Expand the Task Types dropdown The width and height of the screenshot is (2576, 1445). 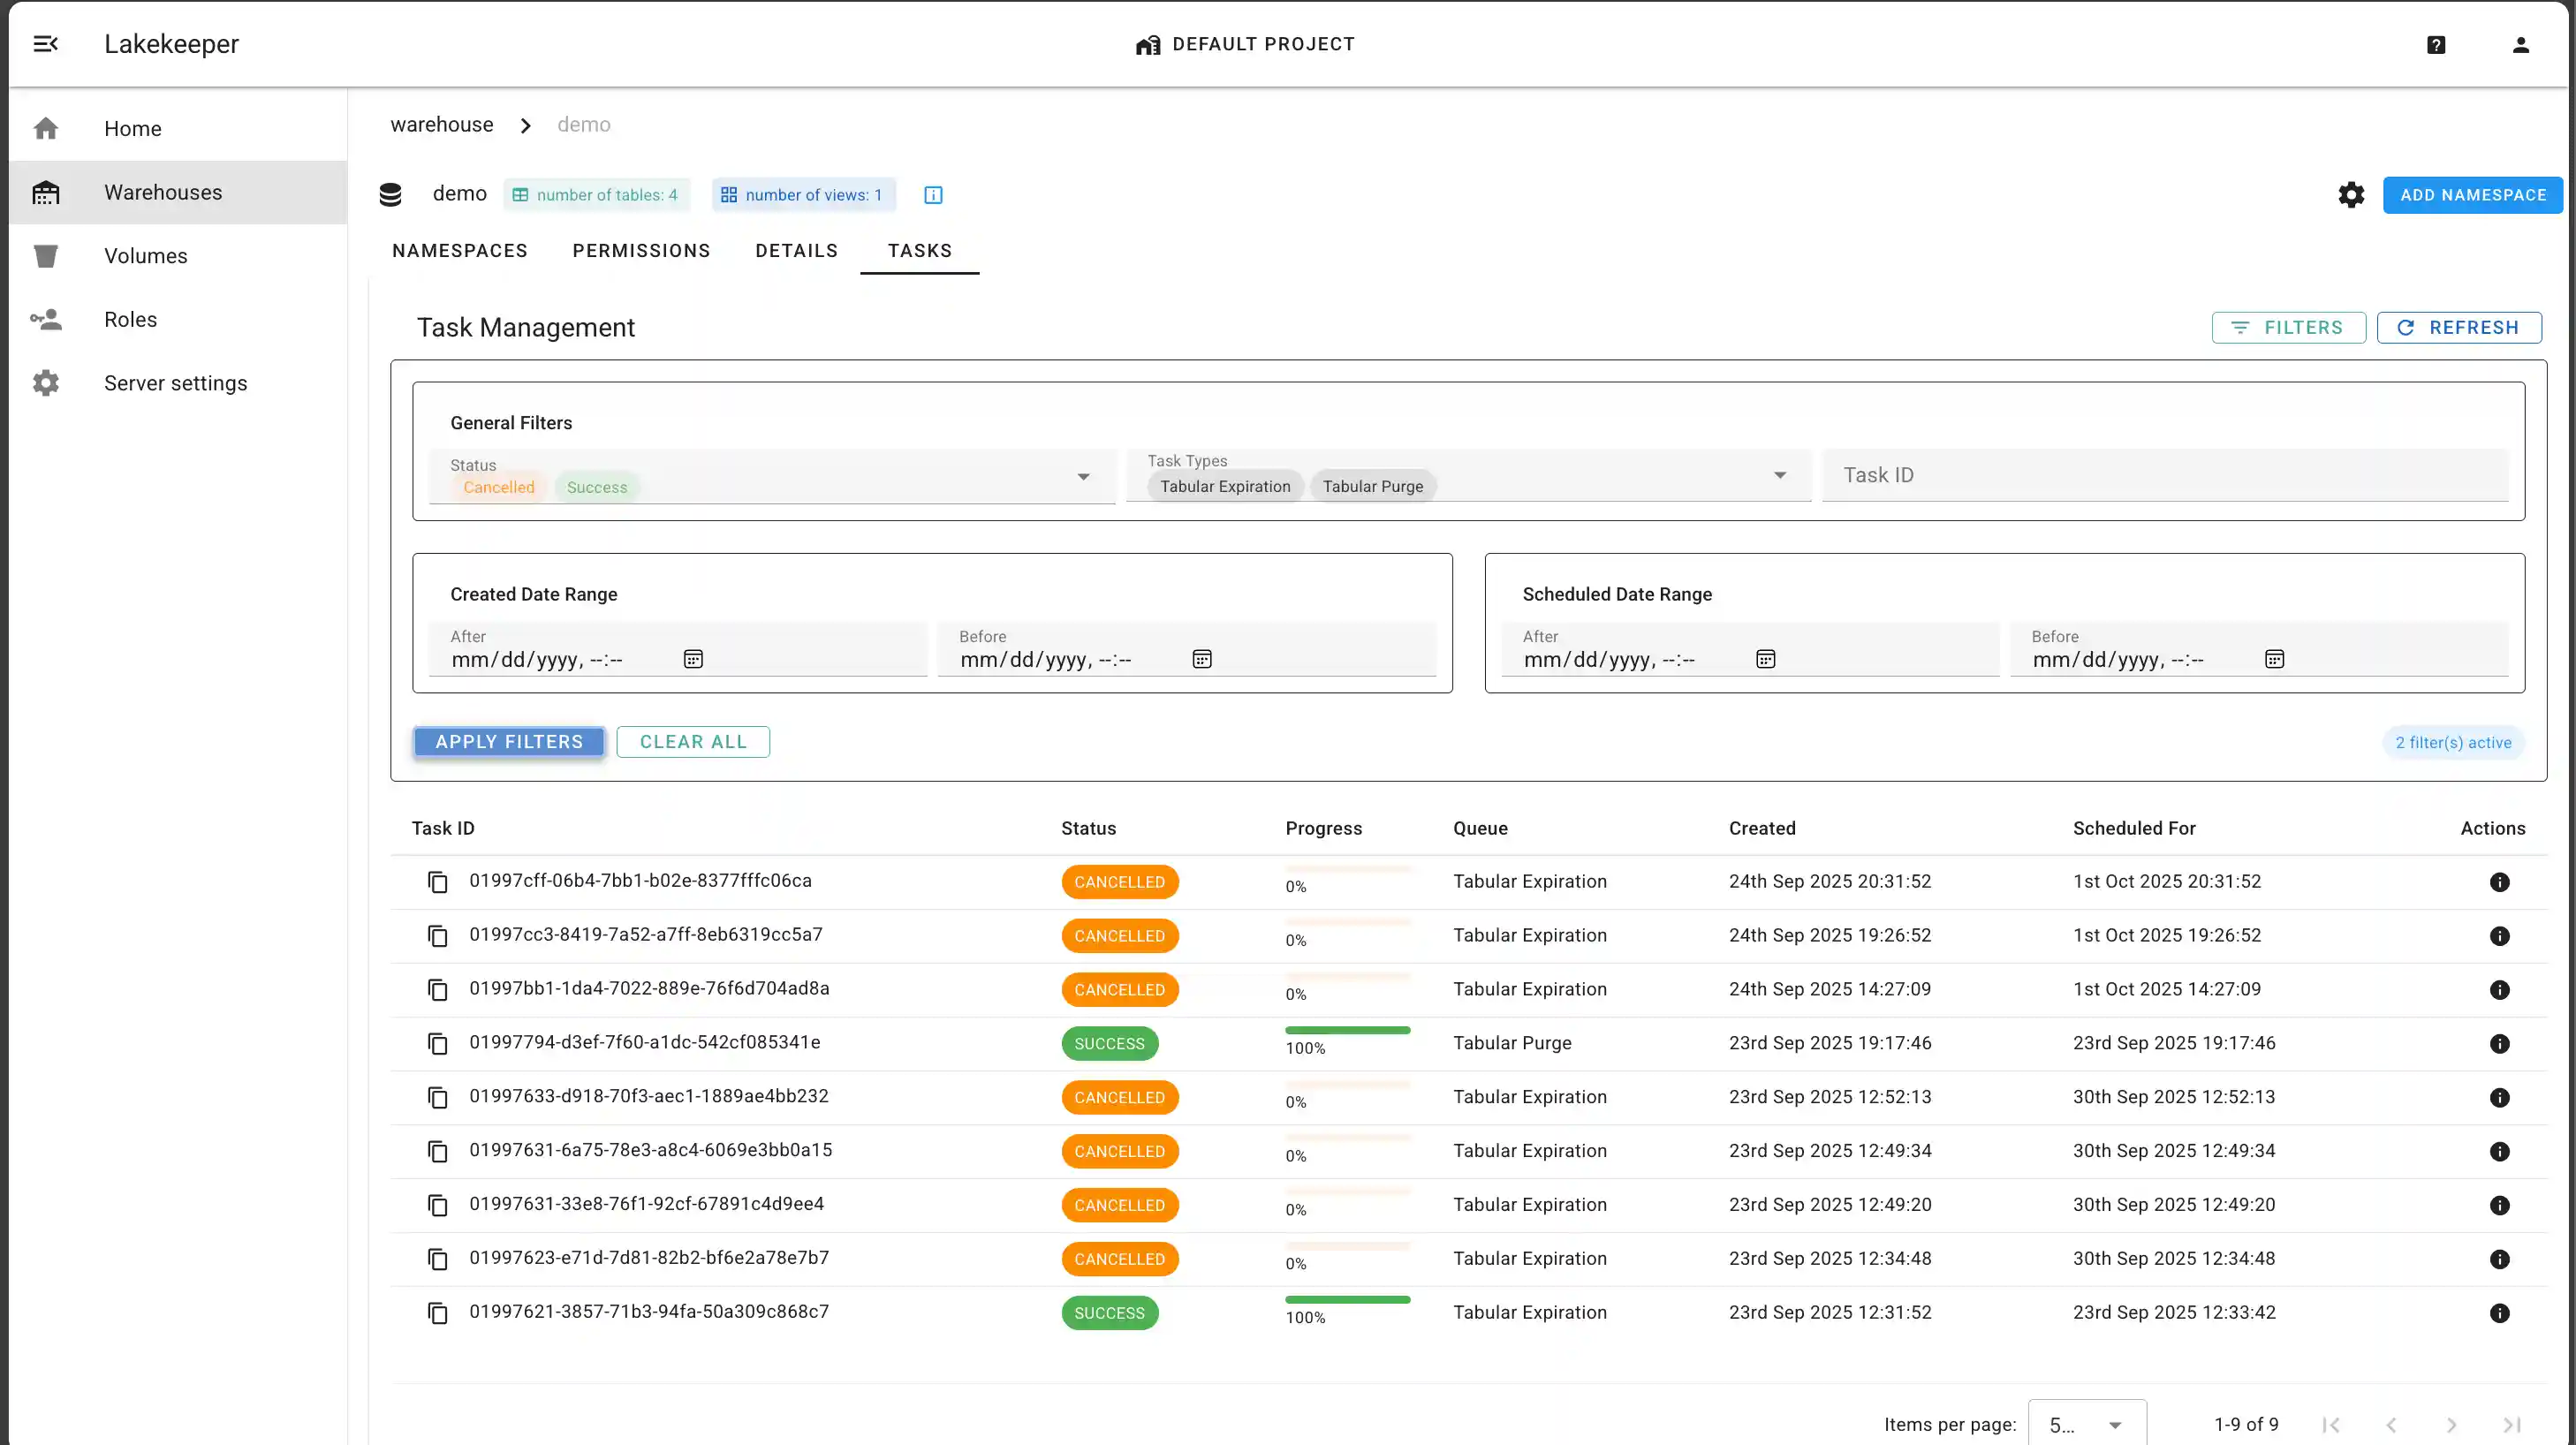[x=1780, y=475]
